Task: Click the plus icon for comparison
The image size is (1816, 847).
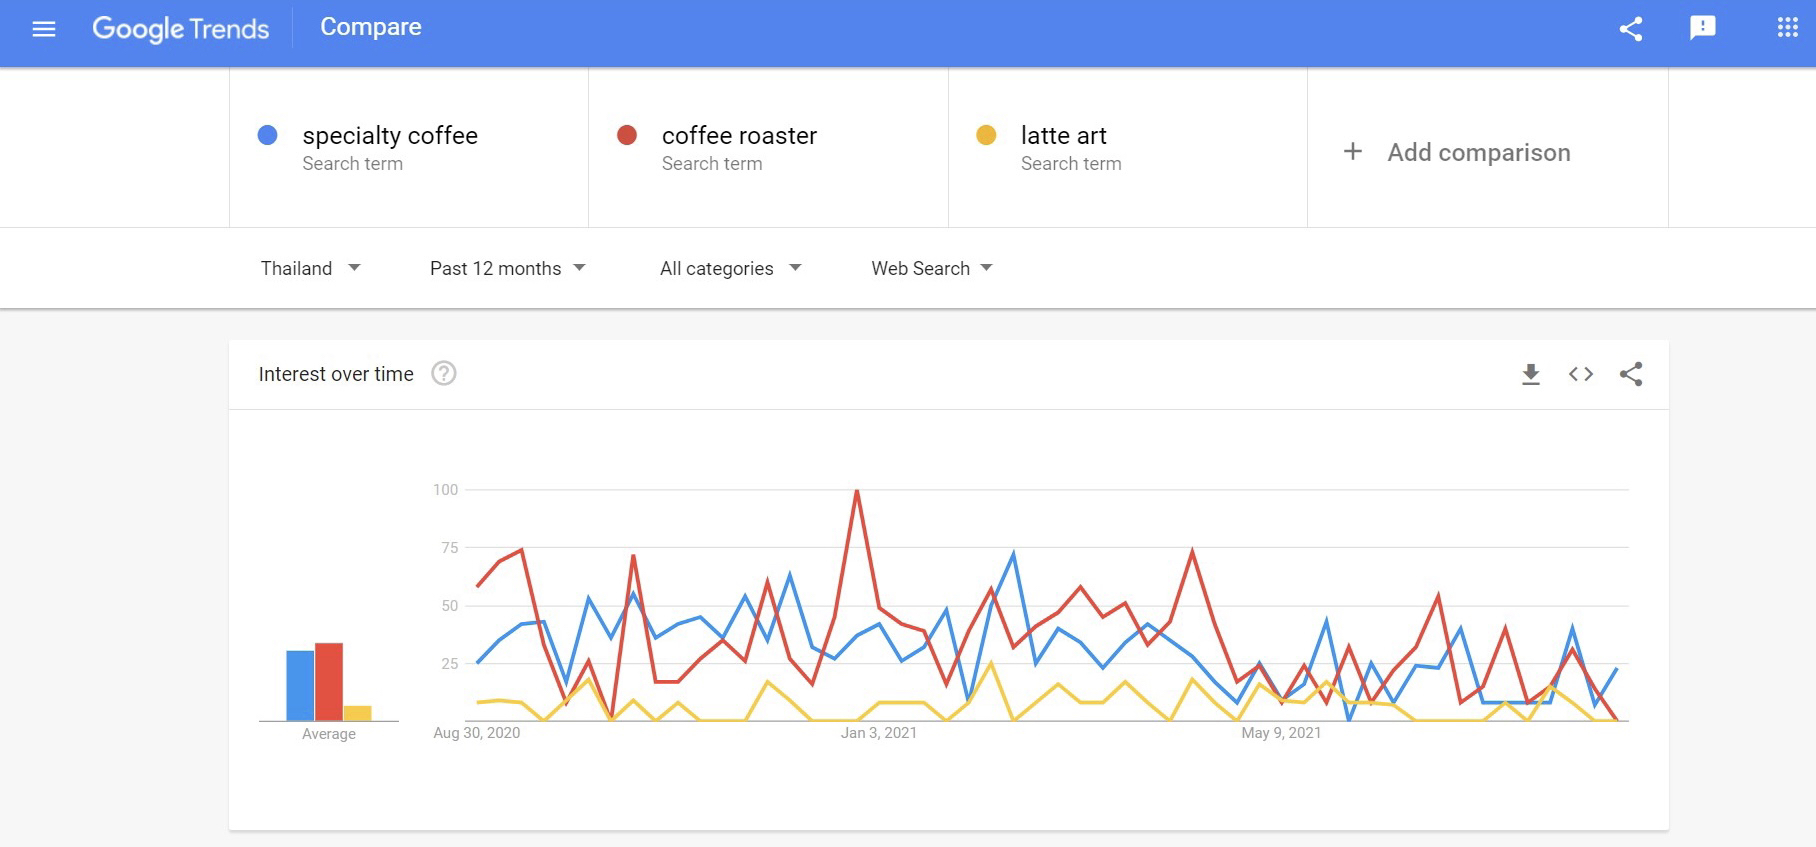Action: pyautogui.click(x=1352, y=152)
